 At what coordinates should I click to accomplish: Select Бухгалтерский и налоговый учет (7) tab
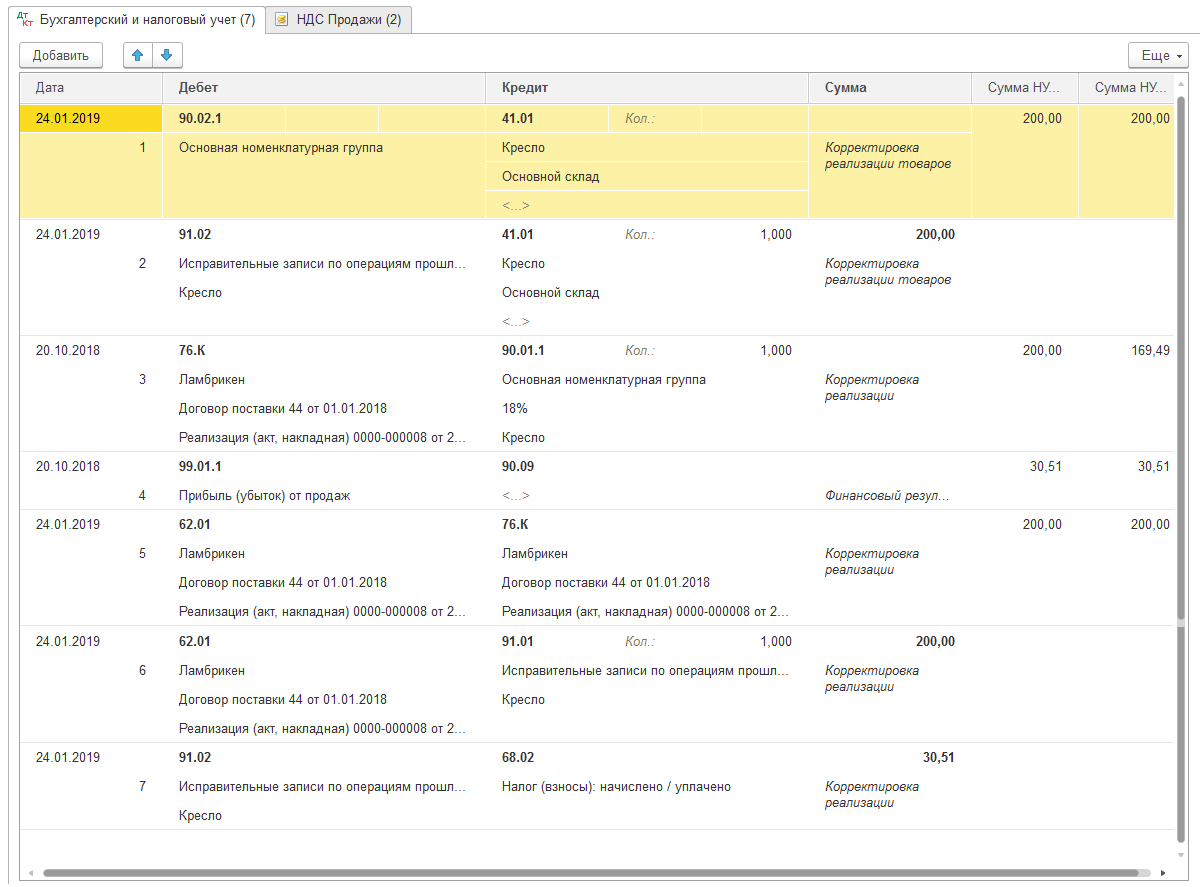point(138,20)
